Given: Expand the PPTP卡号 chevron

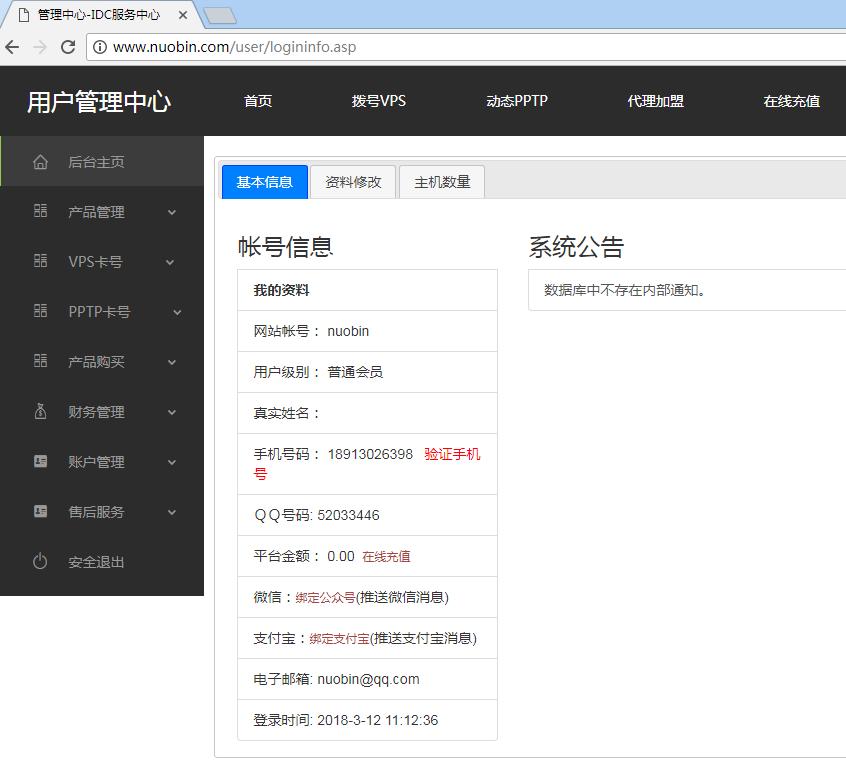Looking at the screenshot, I should pyautogui.click(x=177, y=312).
